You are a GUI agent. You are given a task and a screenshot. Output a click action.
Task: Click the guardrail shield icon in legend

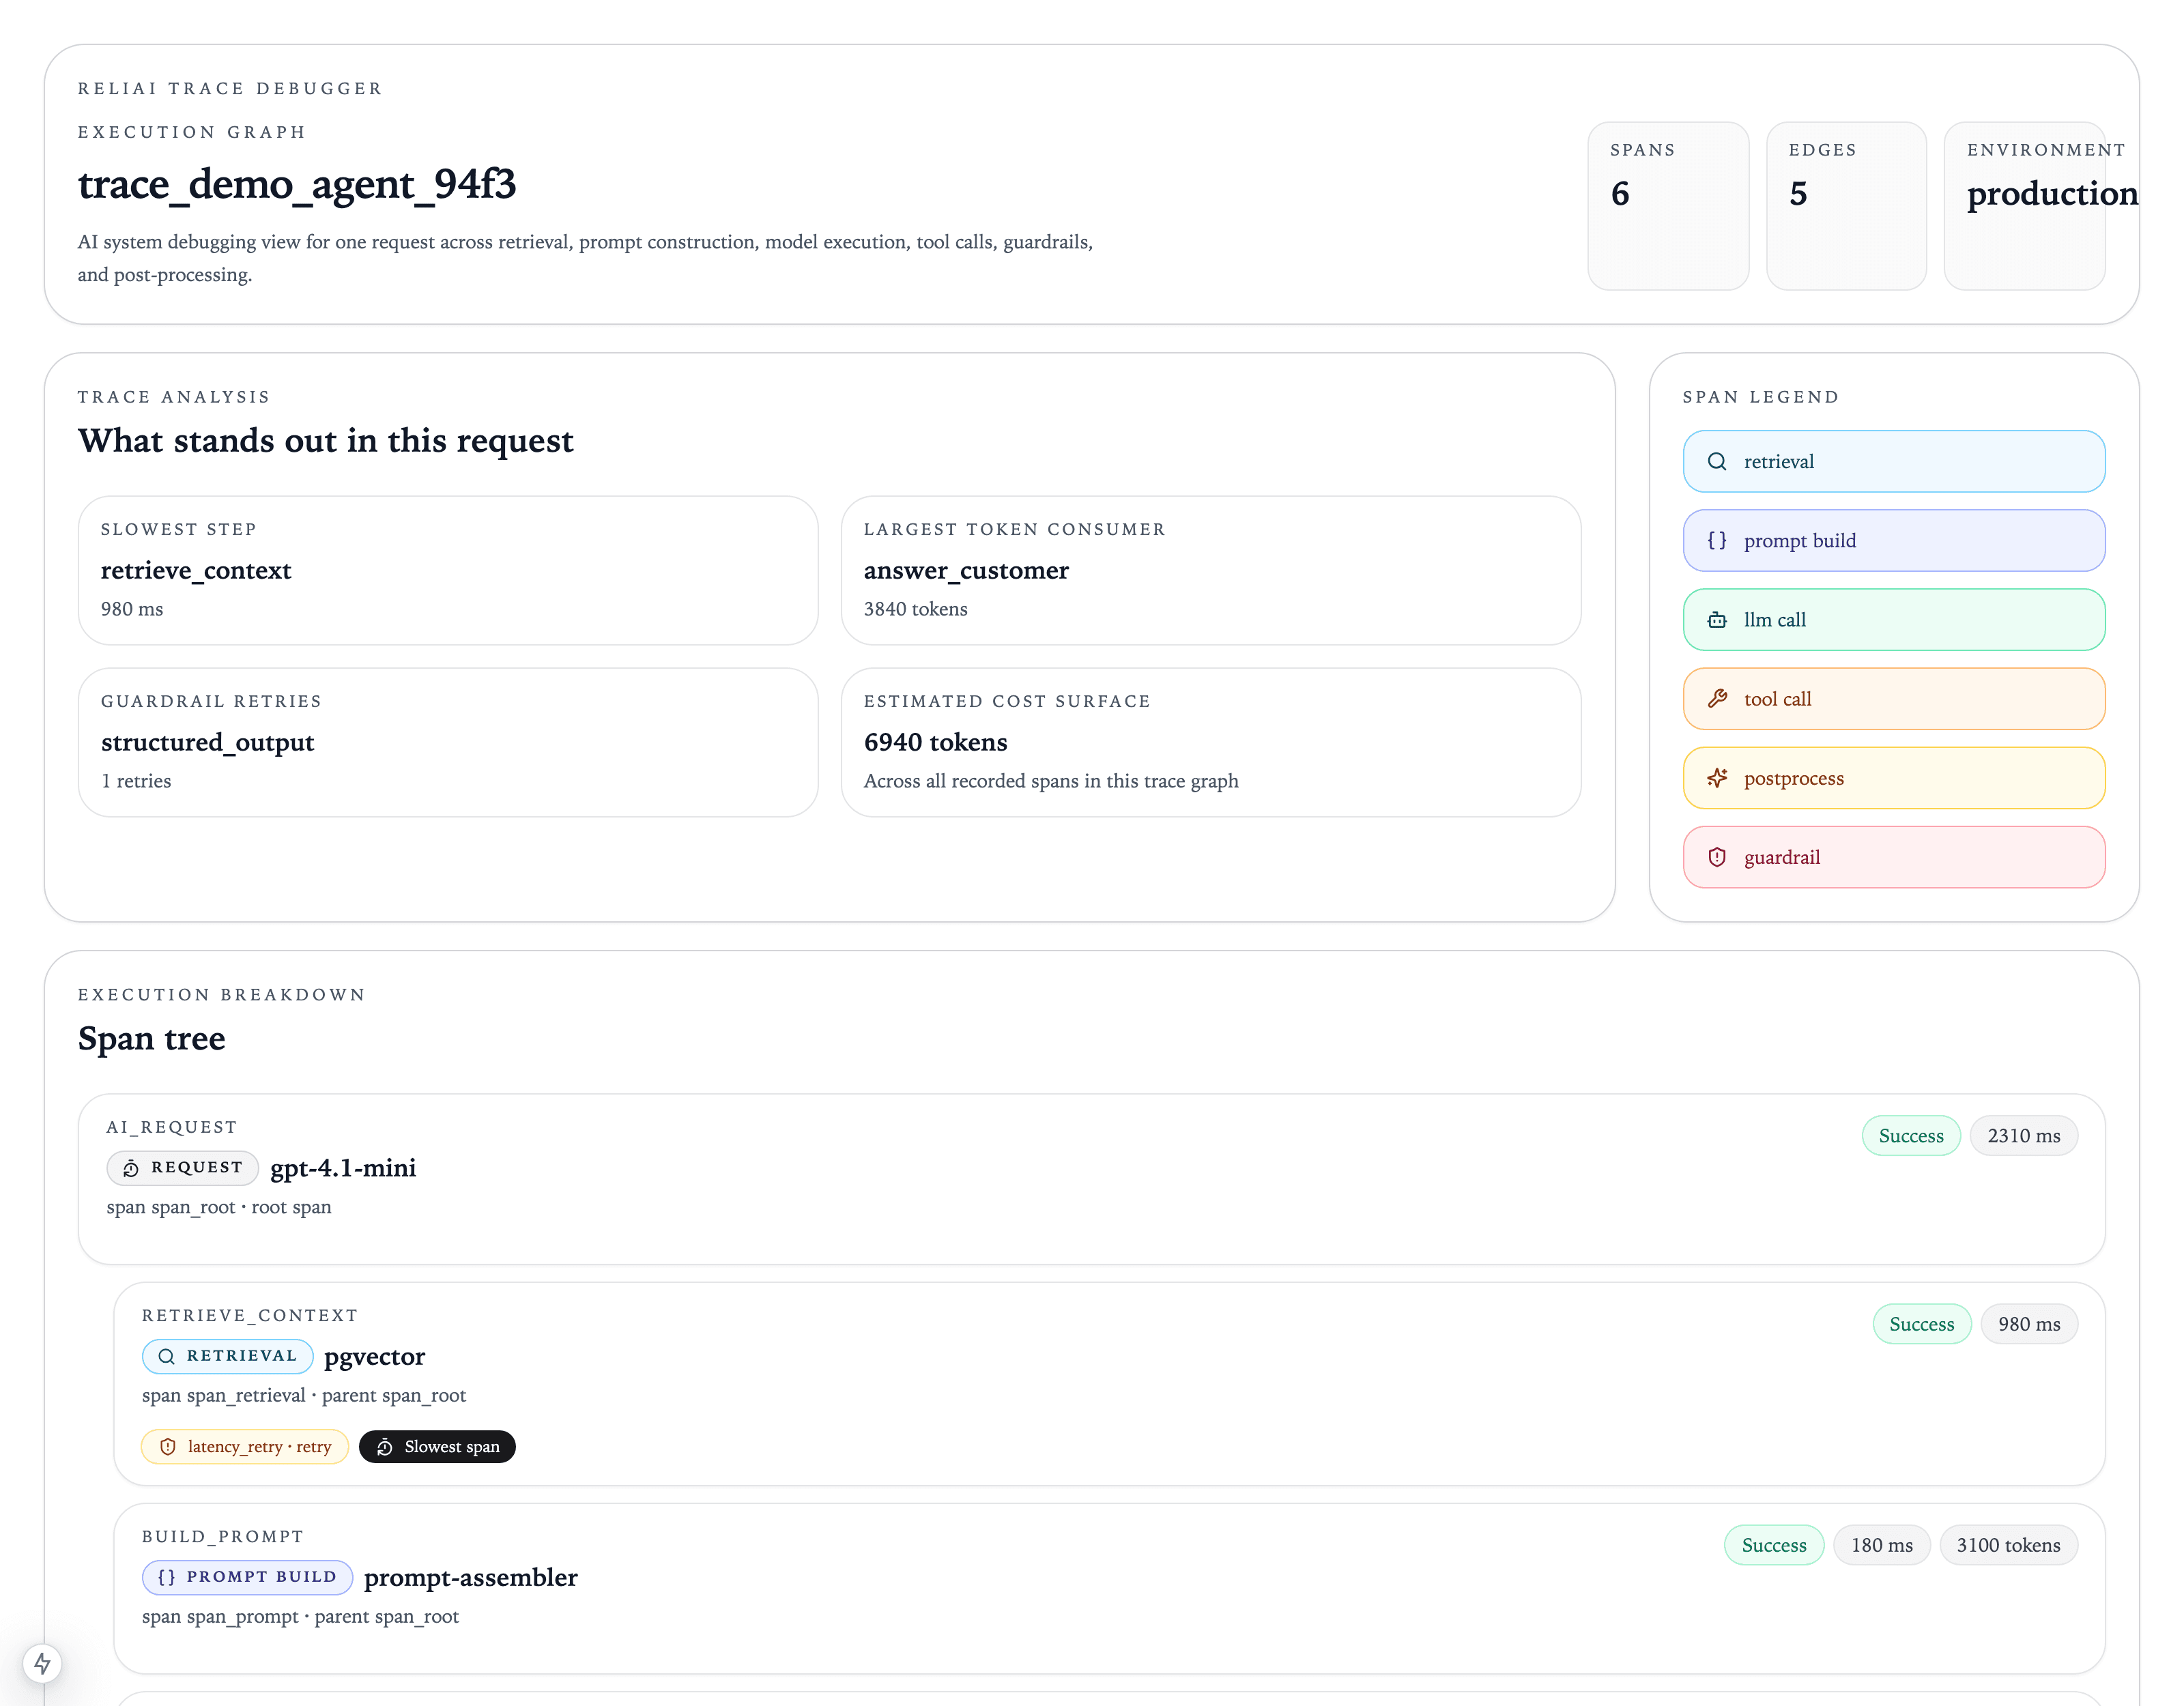(x=1716, y=857)
